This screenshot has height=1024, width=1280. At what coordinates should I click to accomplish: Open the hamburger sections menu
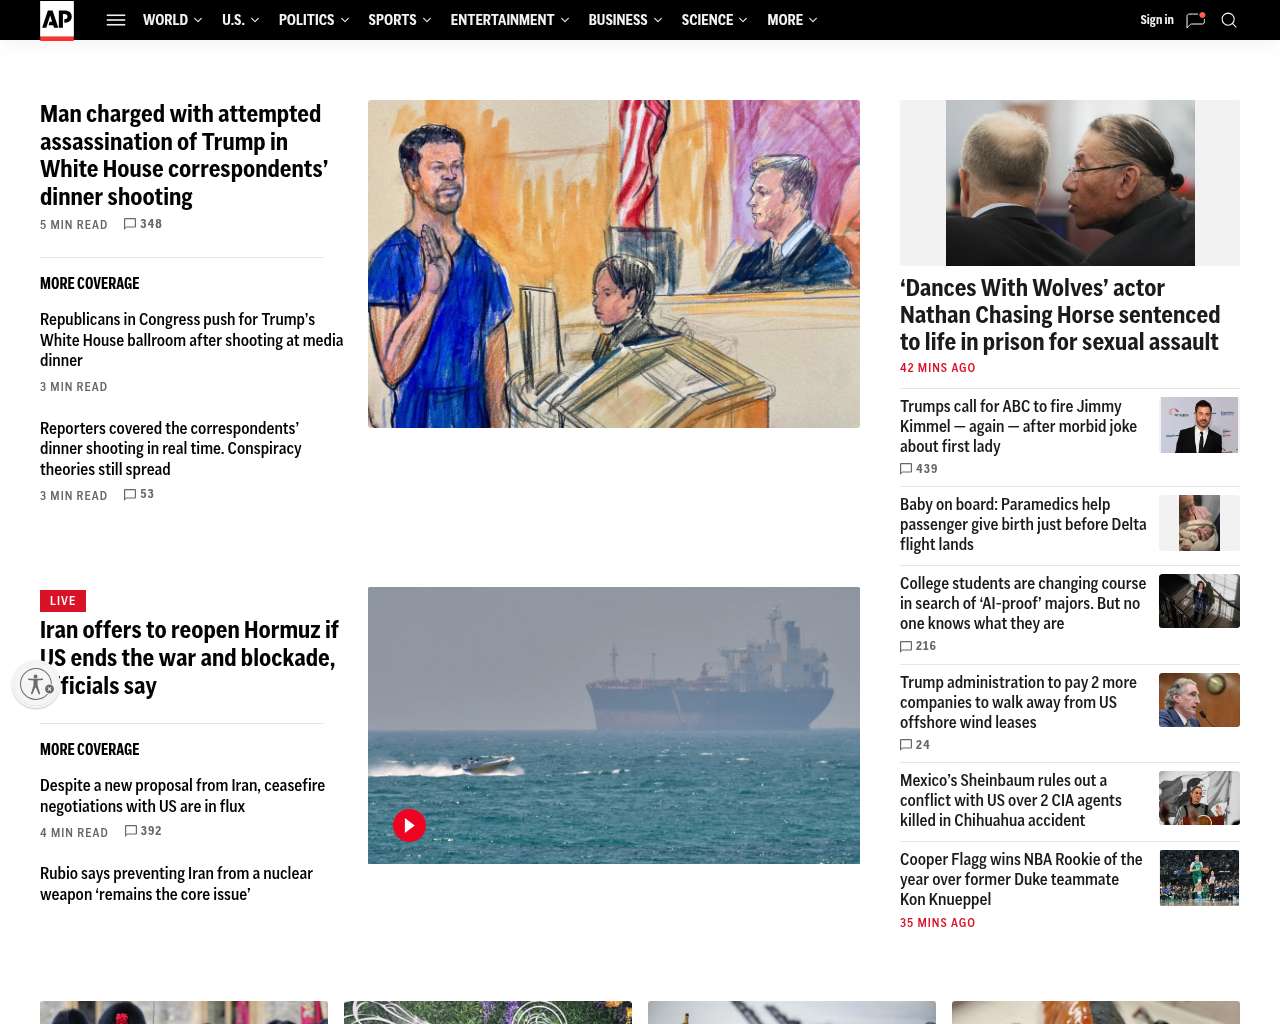click(116, 20)
